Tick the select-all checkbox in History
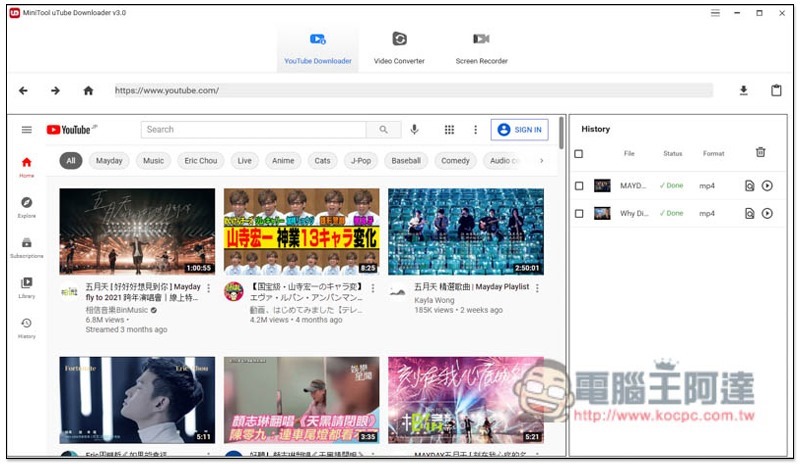This screenshot has width=800, height=464. [x=579, y=154]
